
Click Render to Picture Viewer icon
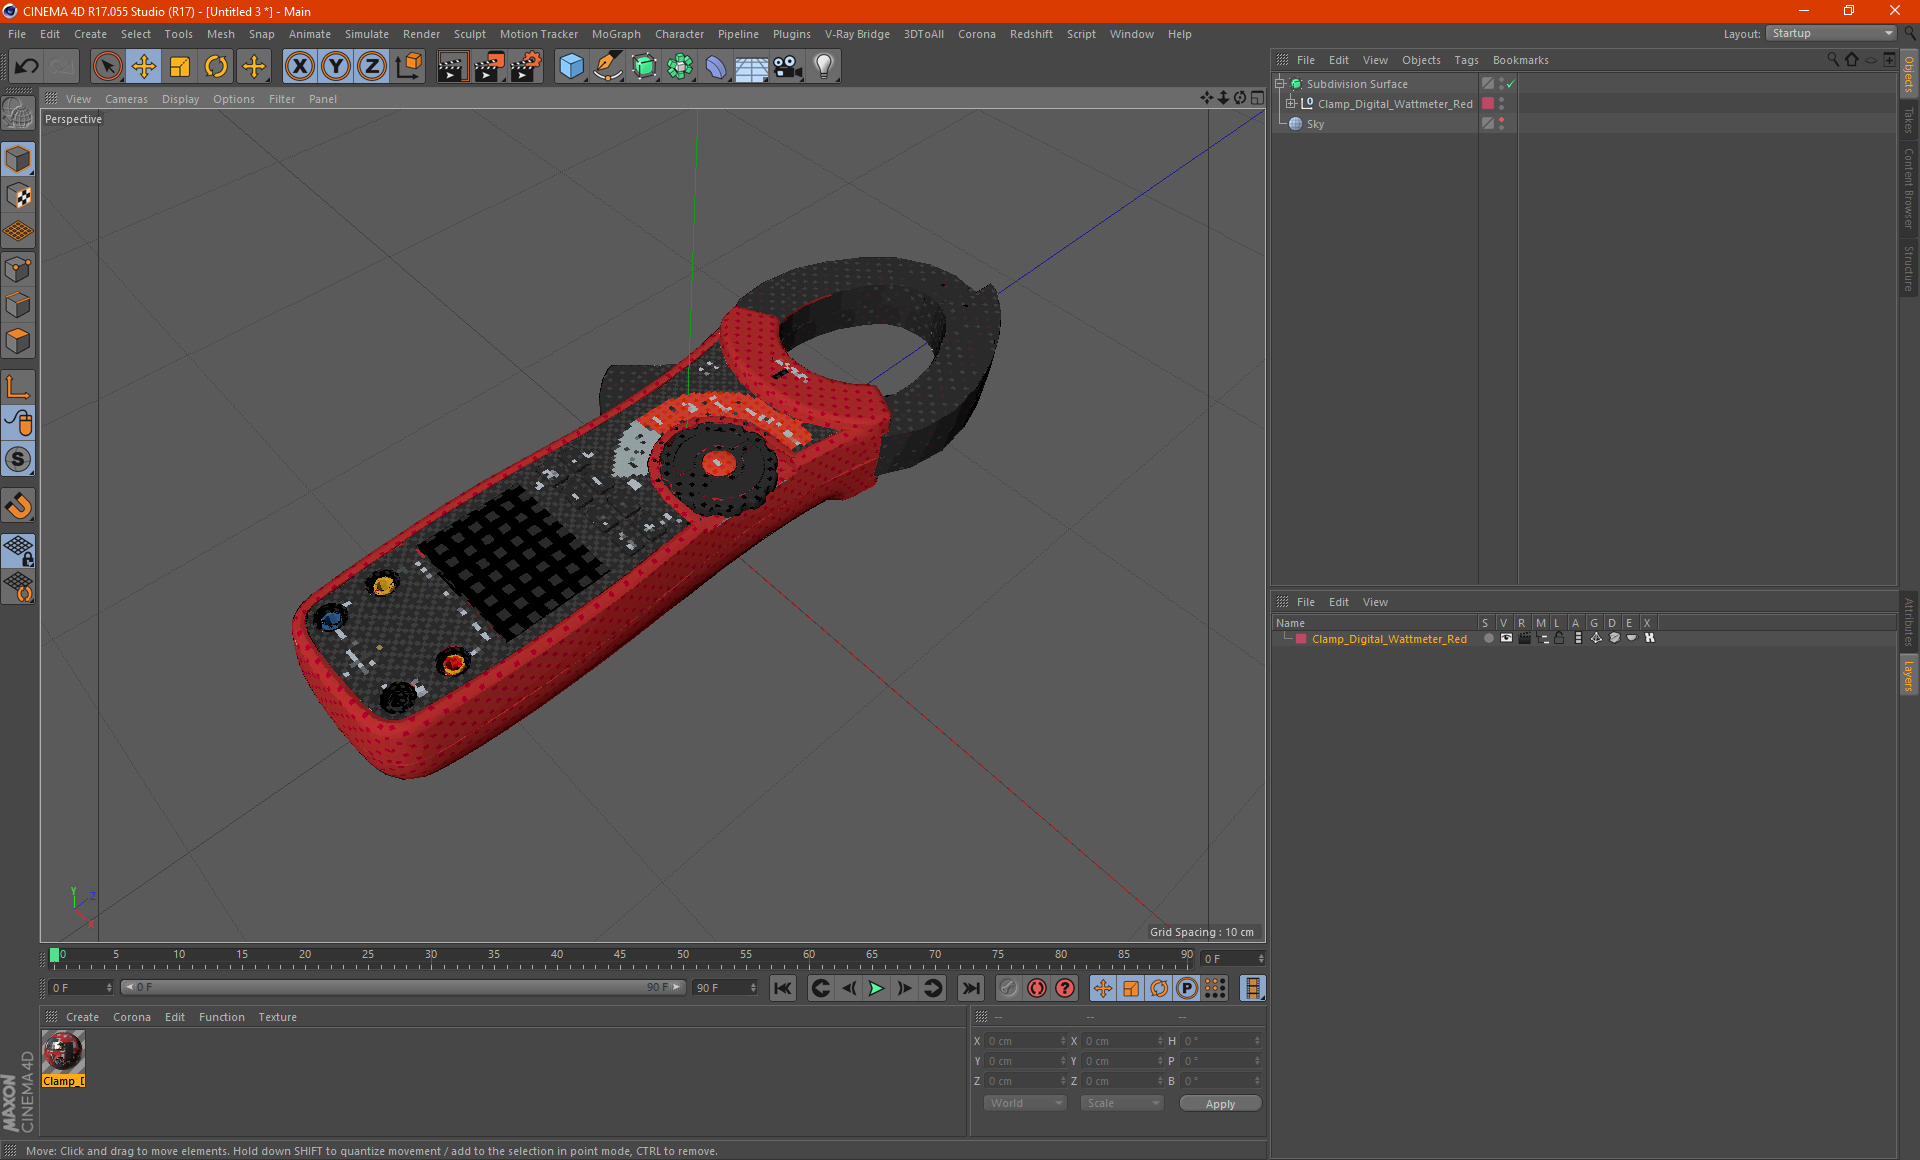488,67
